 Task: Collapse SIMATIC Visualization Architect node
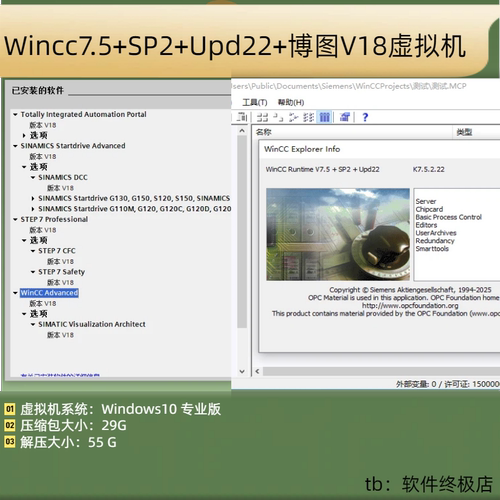[x=33, y=324]
